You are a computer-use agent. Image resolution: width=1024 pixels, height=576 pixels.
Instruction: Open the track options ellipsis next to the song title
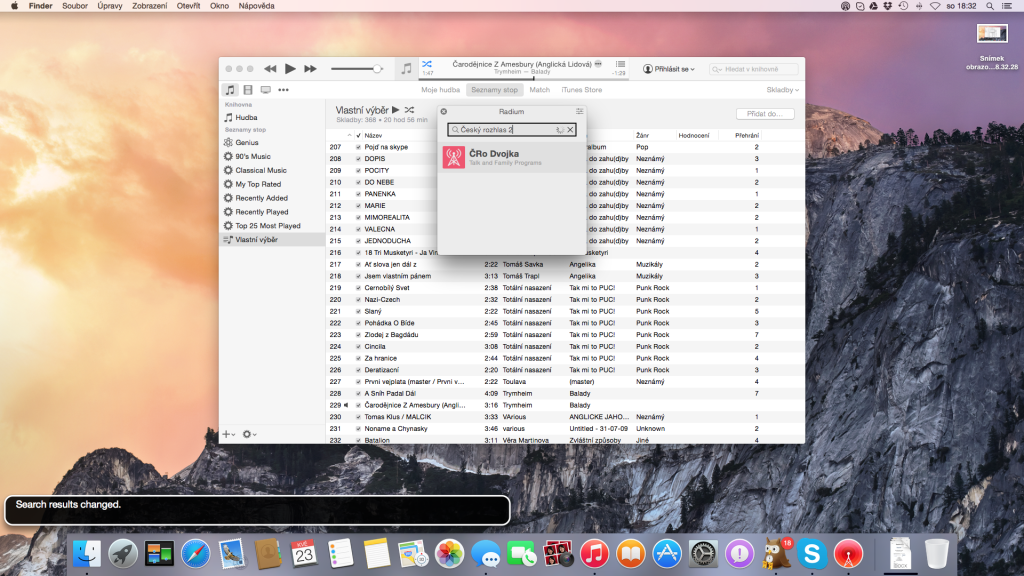598,64
